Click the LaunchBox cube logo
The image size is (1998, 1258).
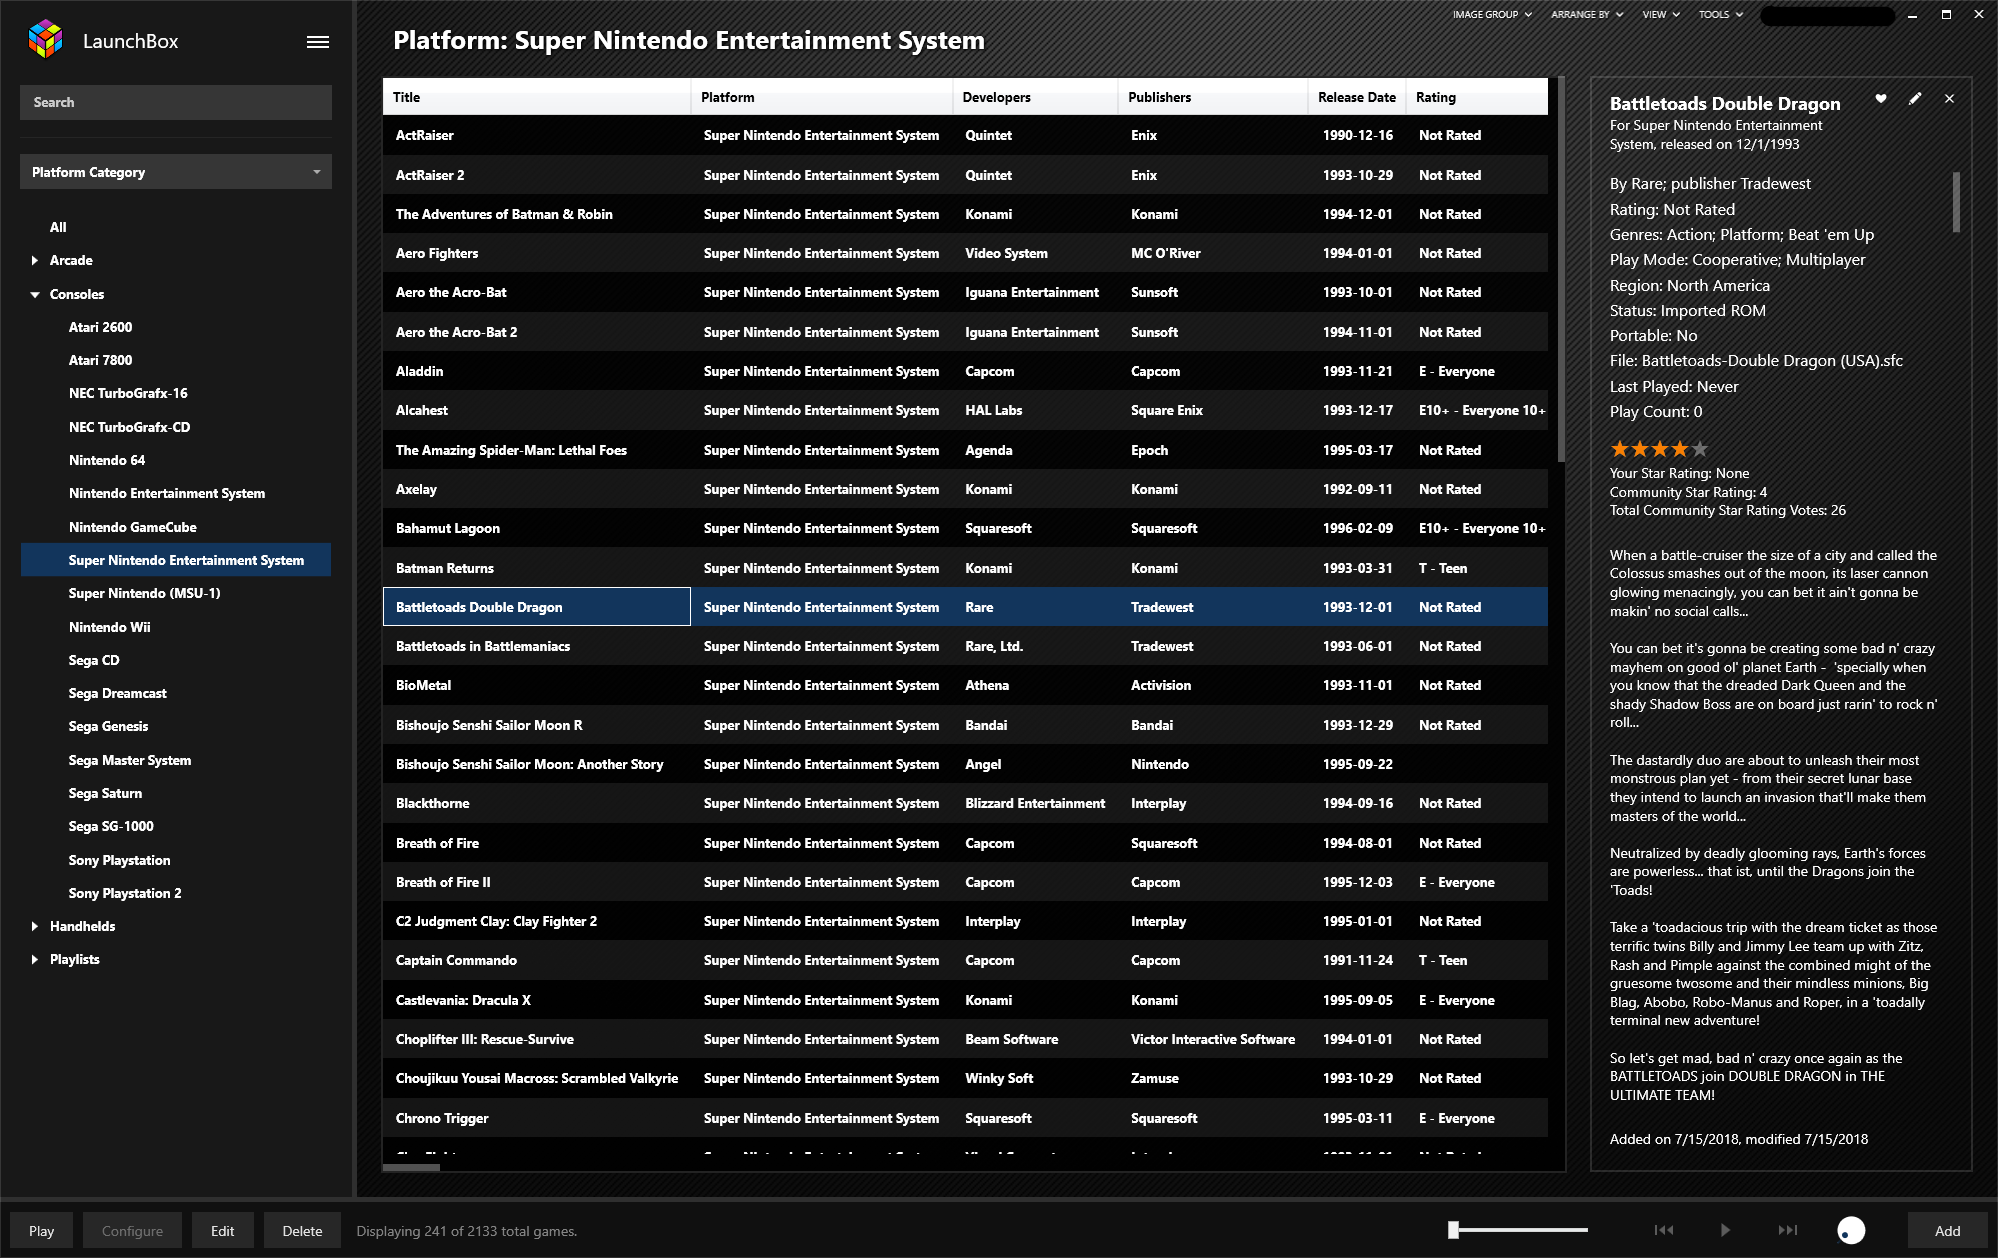click(45, 40)
